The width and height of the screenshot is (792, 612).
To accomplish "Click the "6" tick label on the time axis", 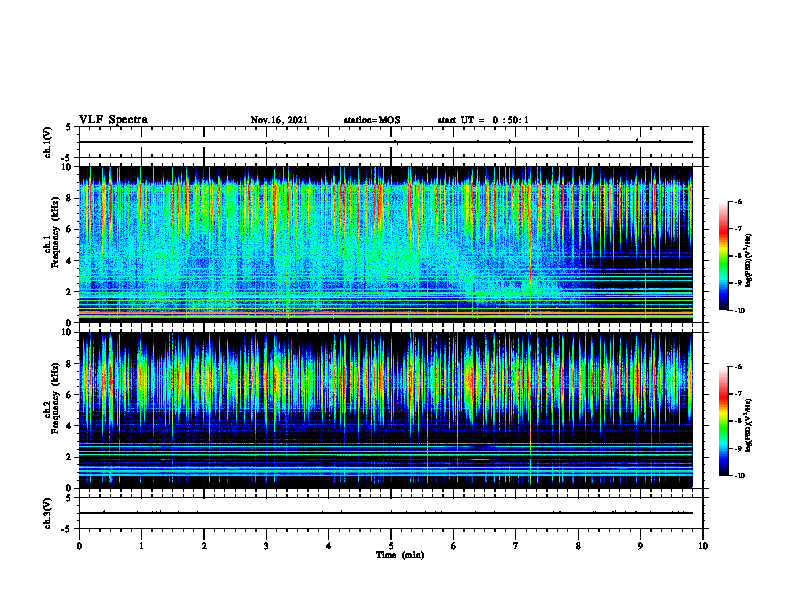I will [454, 546].
